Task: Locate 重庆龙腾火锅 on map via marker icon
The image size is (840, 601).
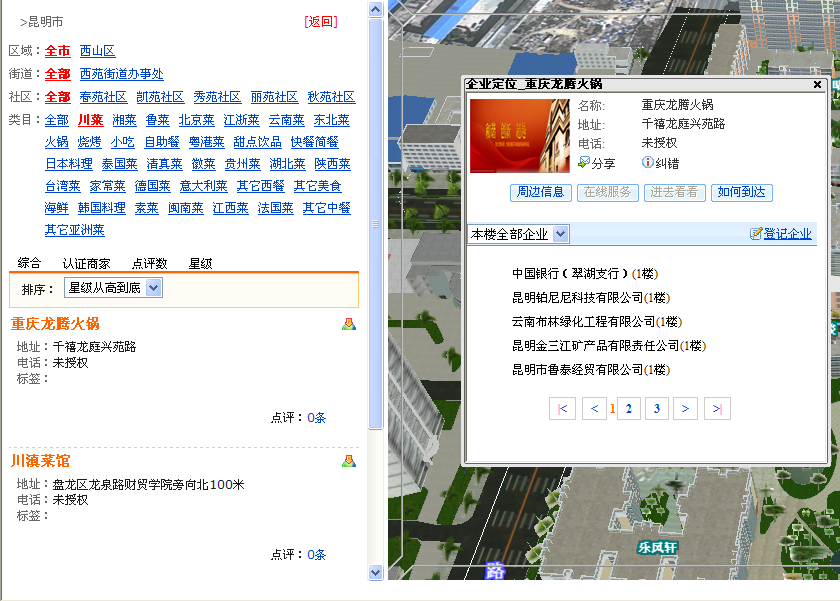Action: pyautogui.click(x=349, y=324)
